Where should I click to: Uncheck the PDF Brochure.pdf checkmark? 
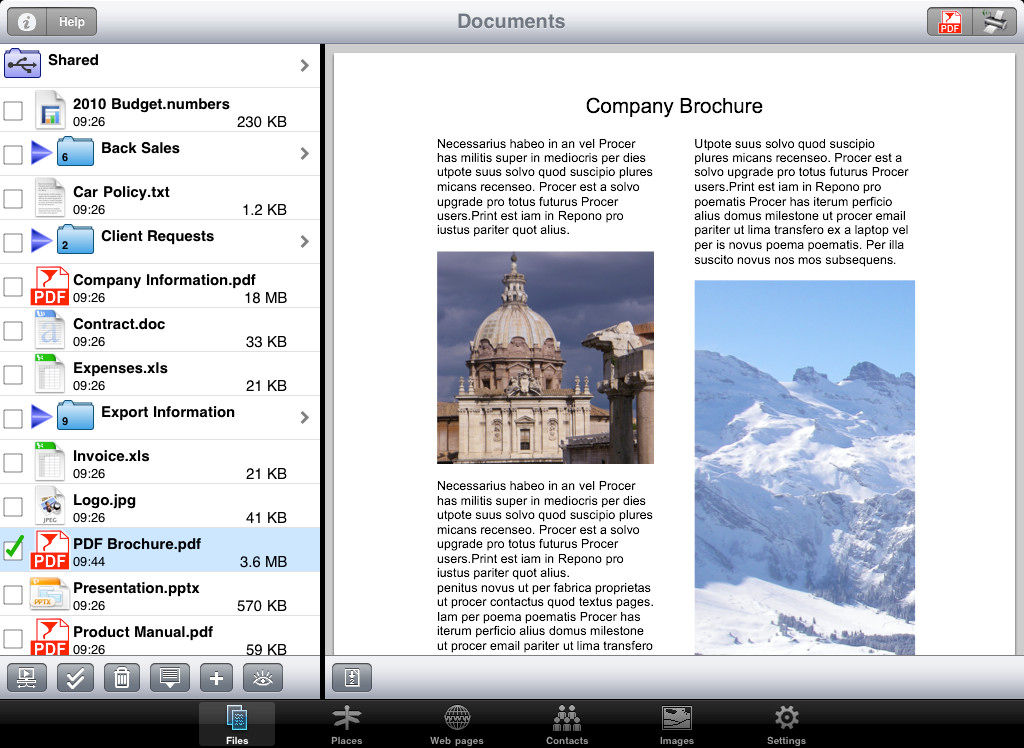click(14, 549)
